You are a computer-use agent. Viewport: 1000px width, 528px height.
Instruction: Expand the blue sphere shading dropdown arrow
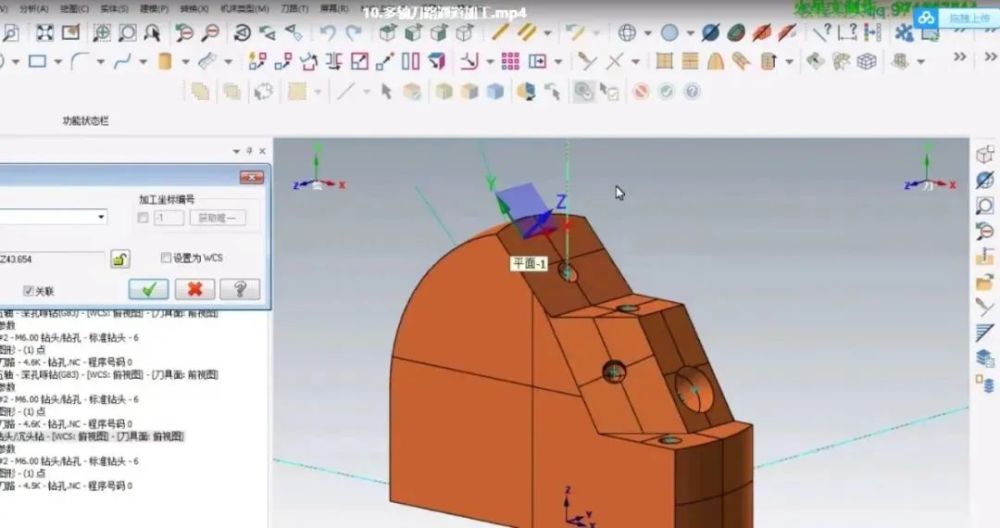(690, 33)
